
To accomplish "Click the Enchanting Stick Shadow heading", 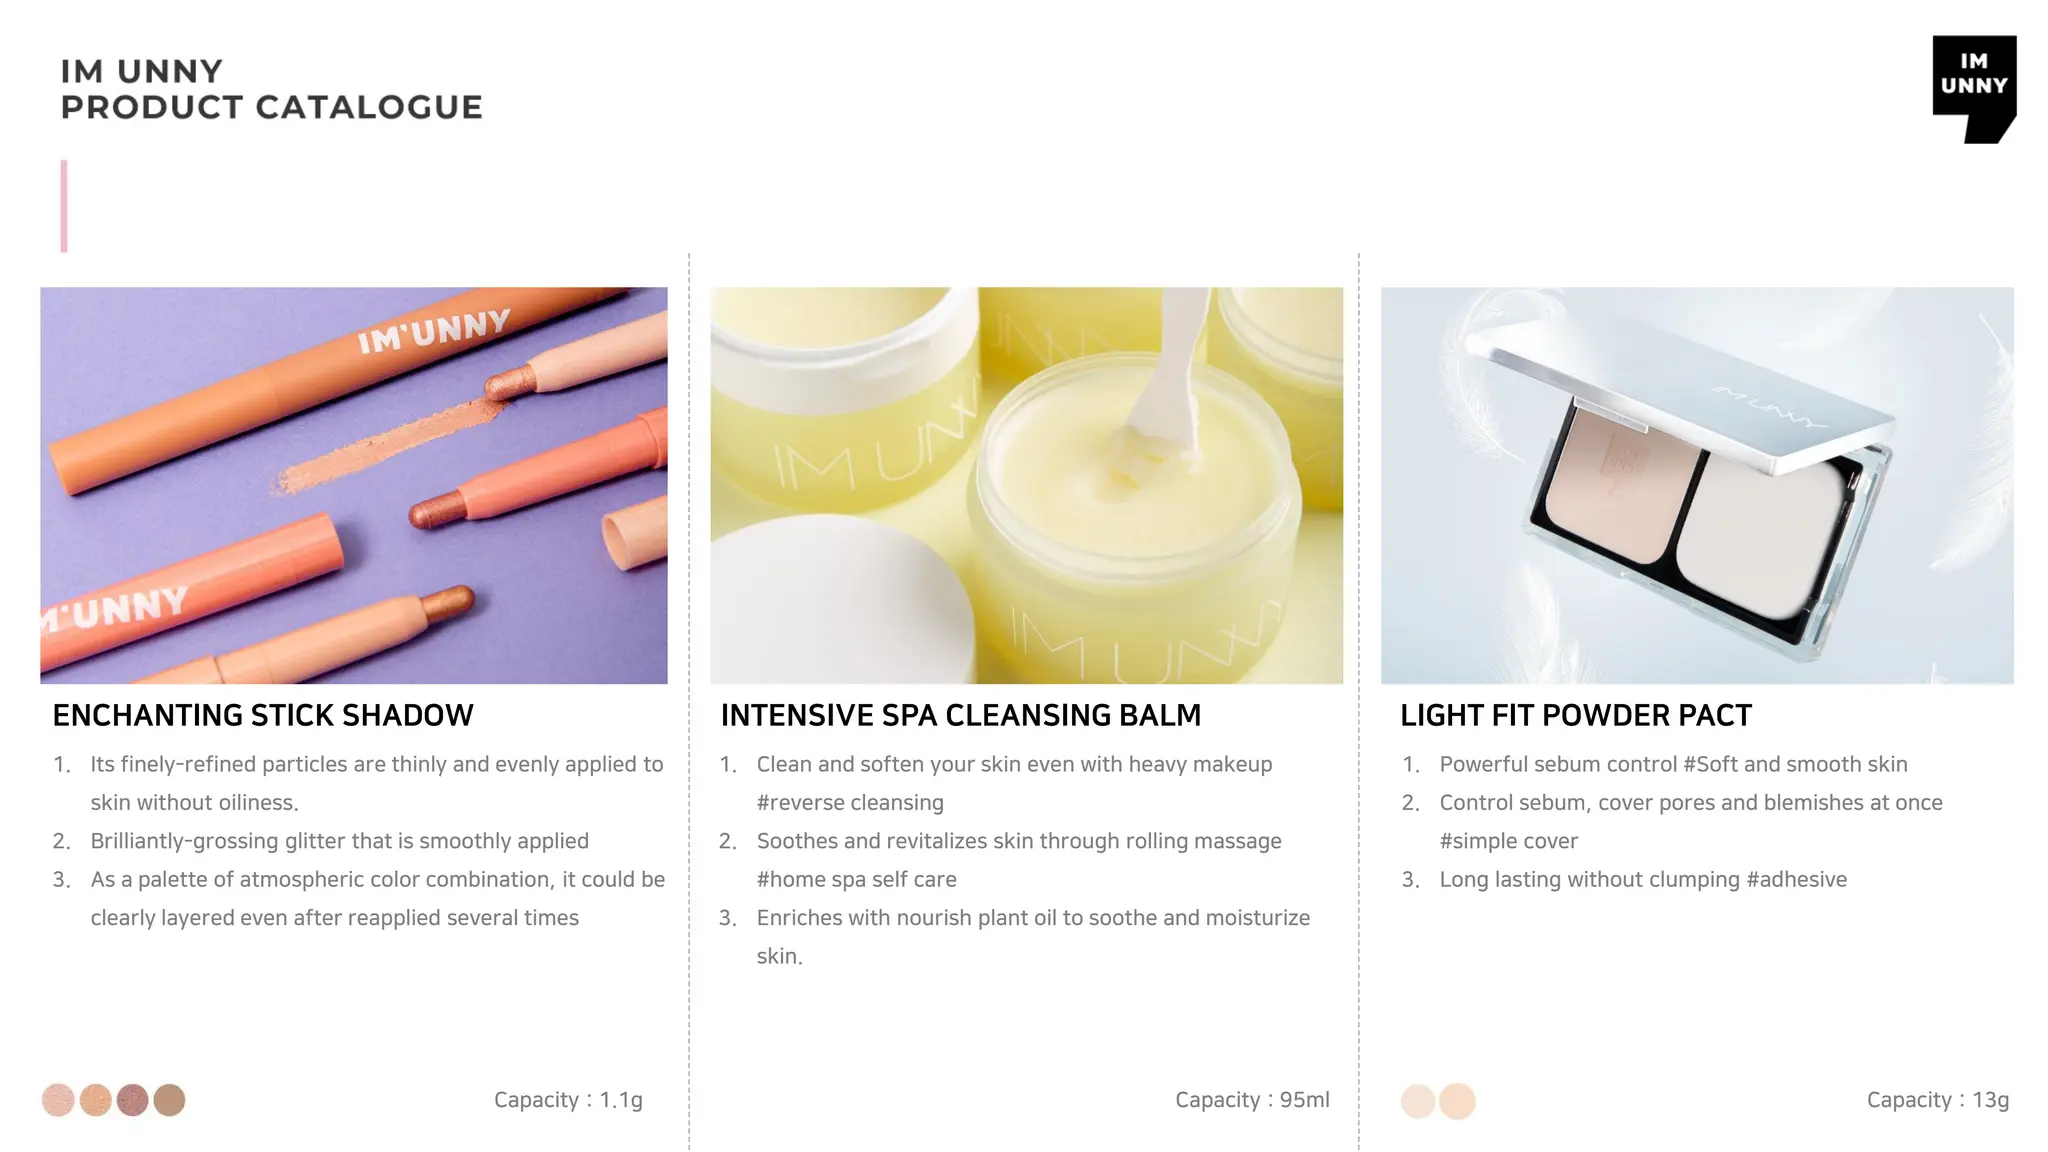I will coord(263,715).
